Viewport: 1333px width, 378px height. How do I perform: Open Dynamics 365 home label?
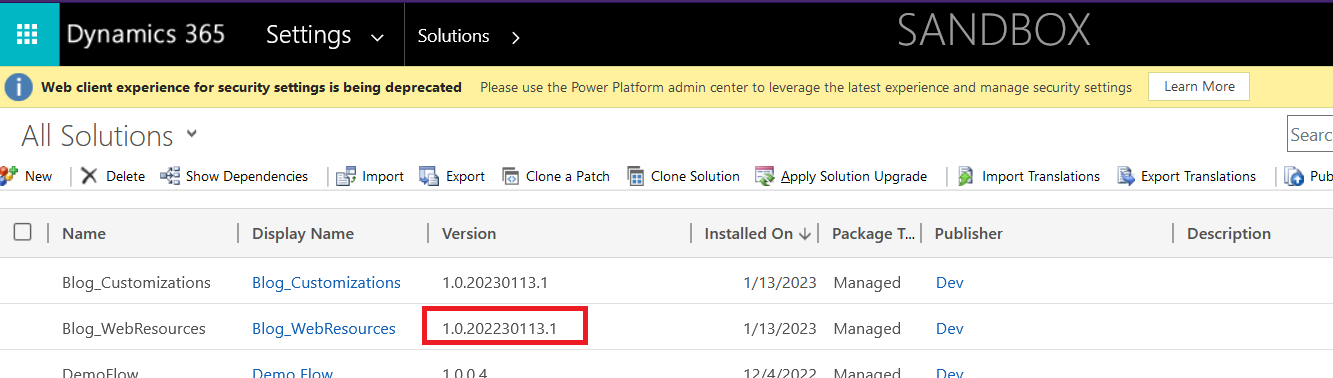coord(146,35)
